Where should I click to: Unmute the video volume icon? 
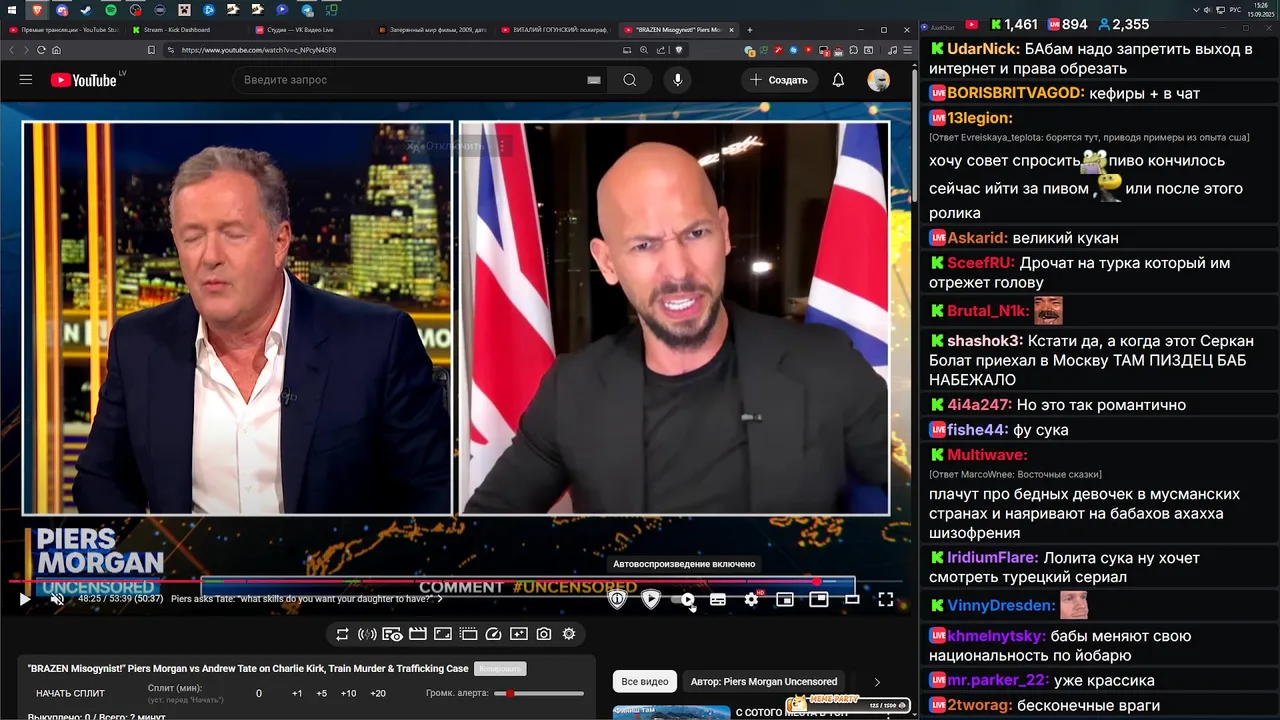57,599
